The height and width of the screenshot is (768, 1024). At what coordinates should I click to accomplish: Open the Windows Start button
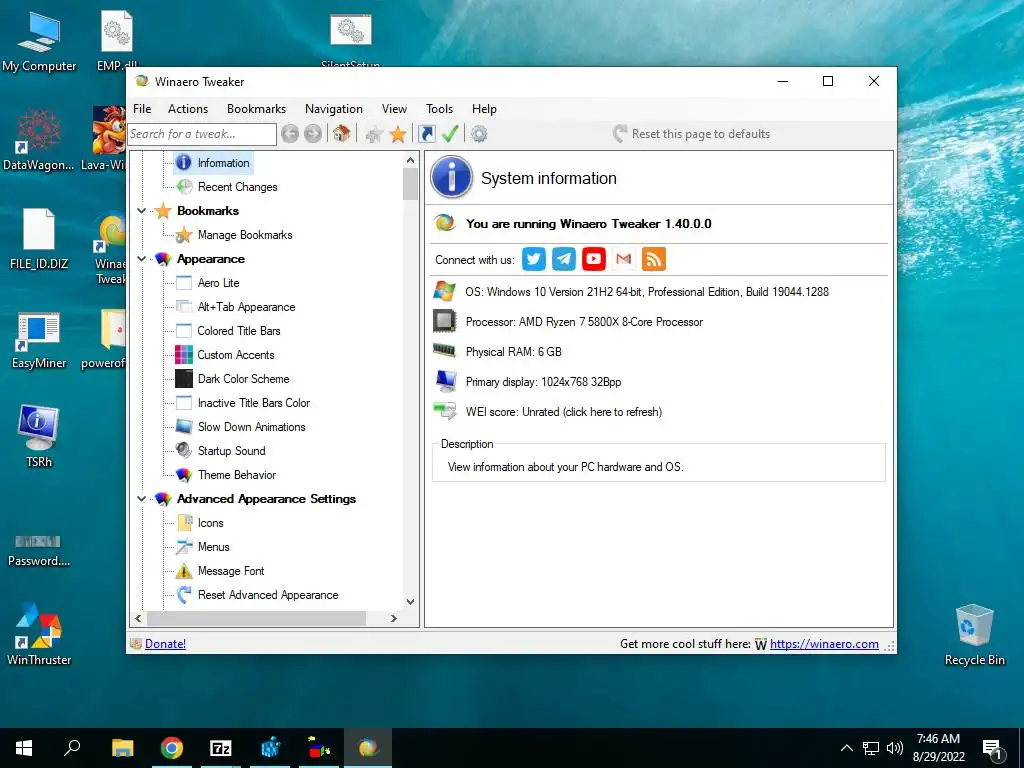(24, 748)
